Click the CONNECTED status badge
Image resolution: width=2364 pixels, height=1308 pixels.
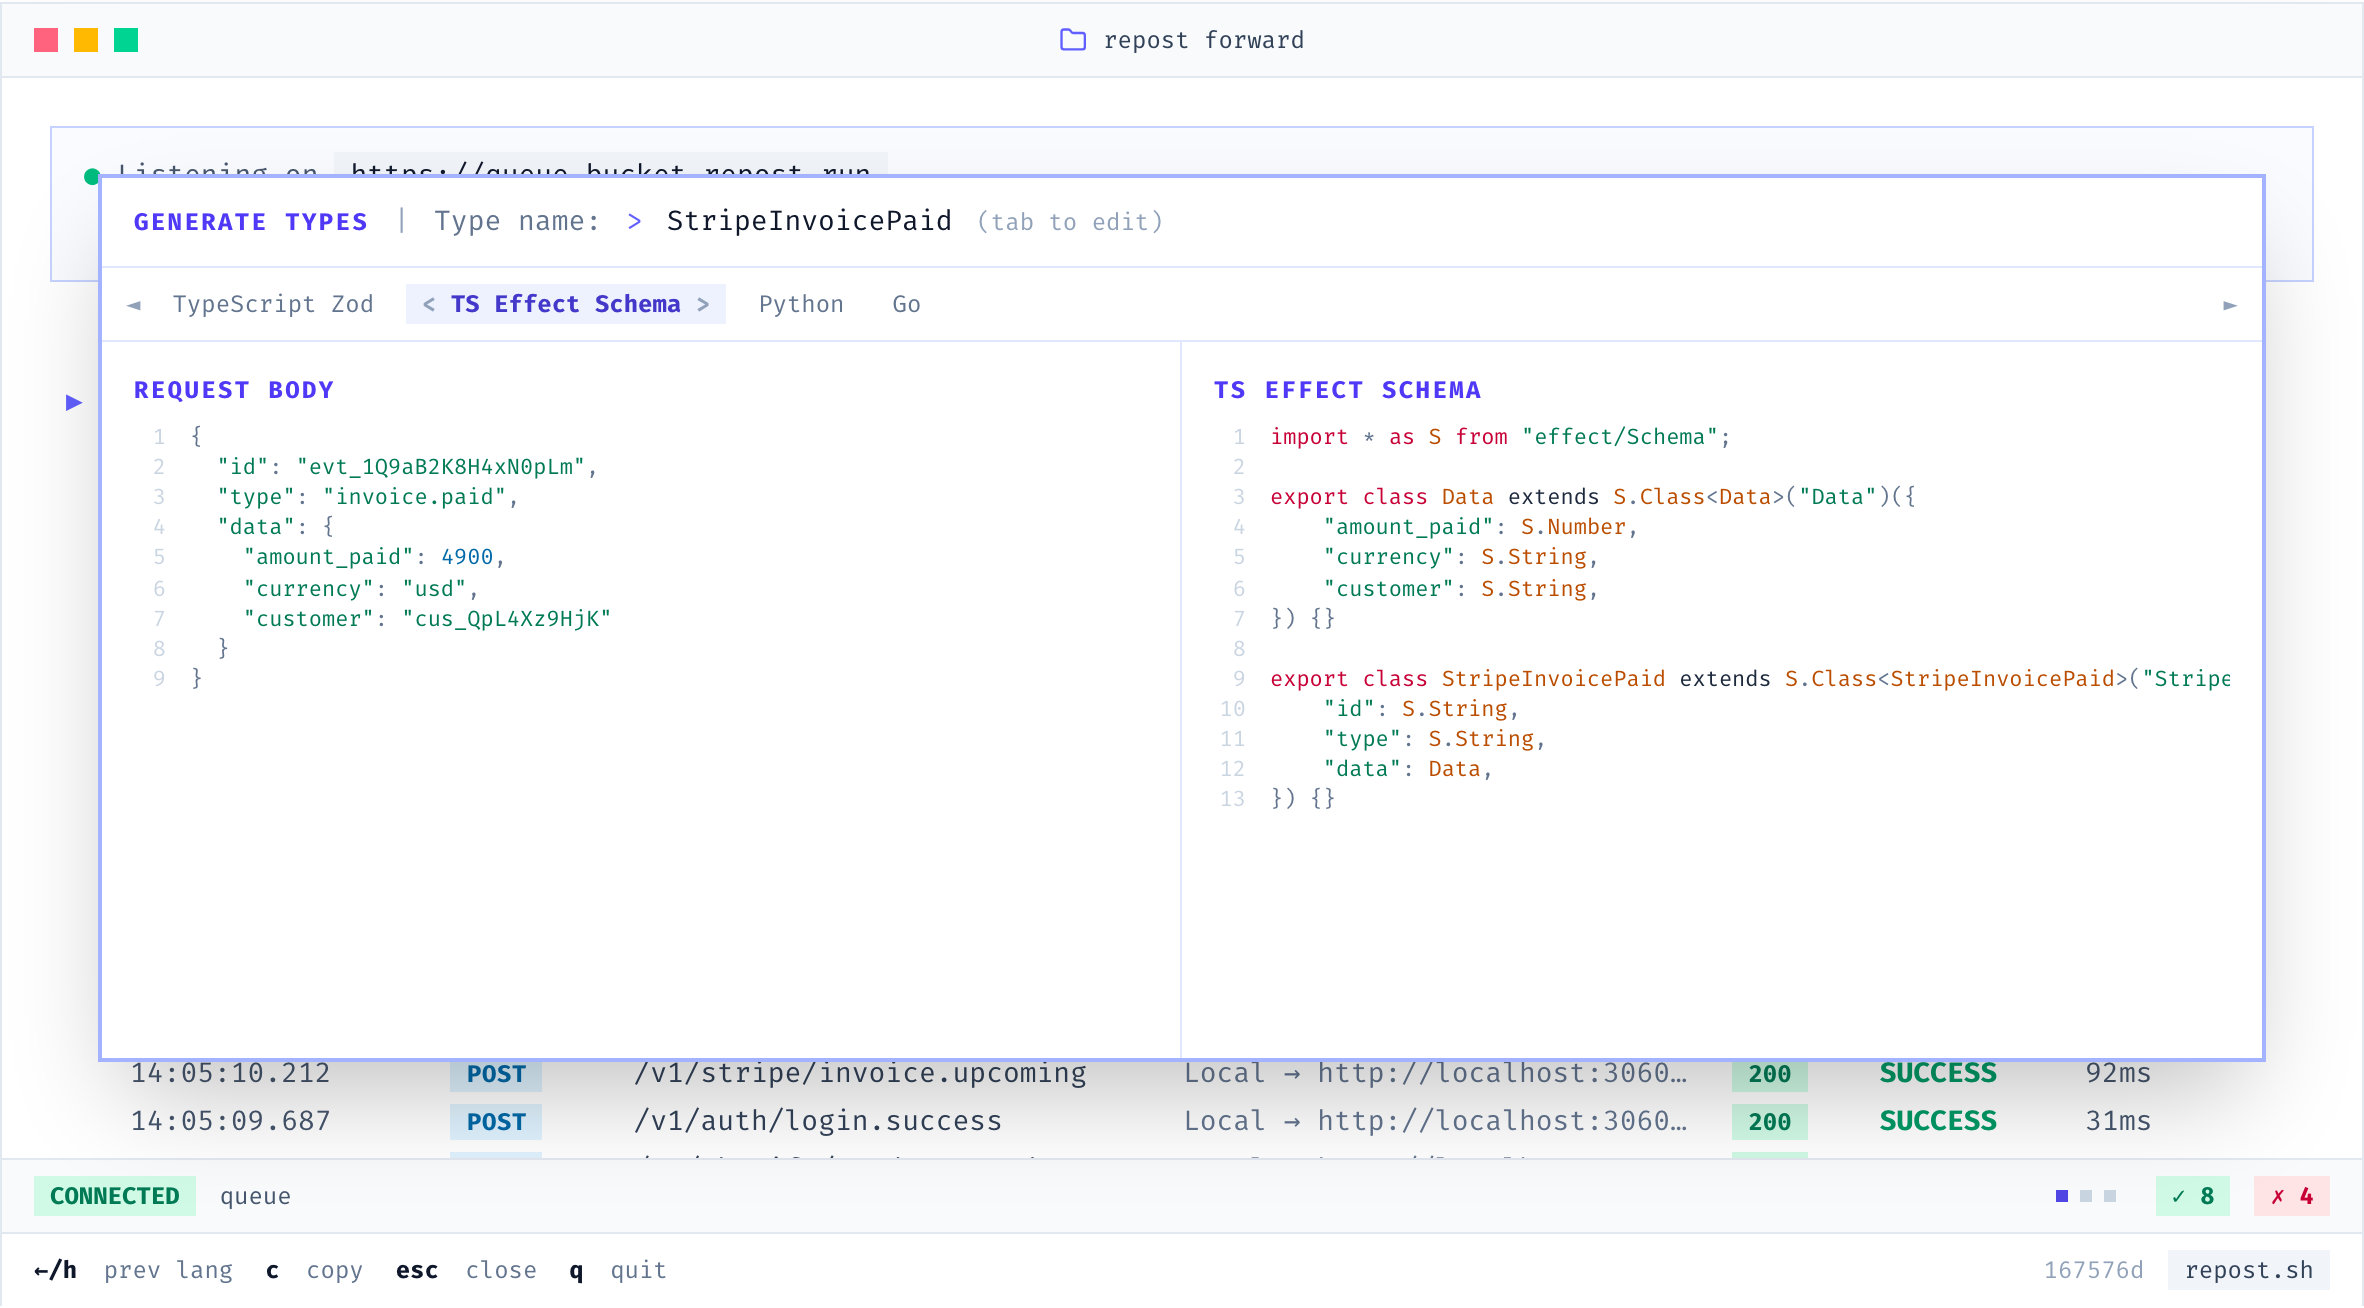115,1196
